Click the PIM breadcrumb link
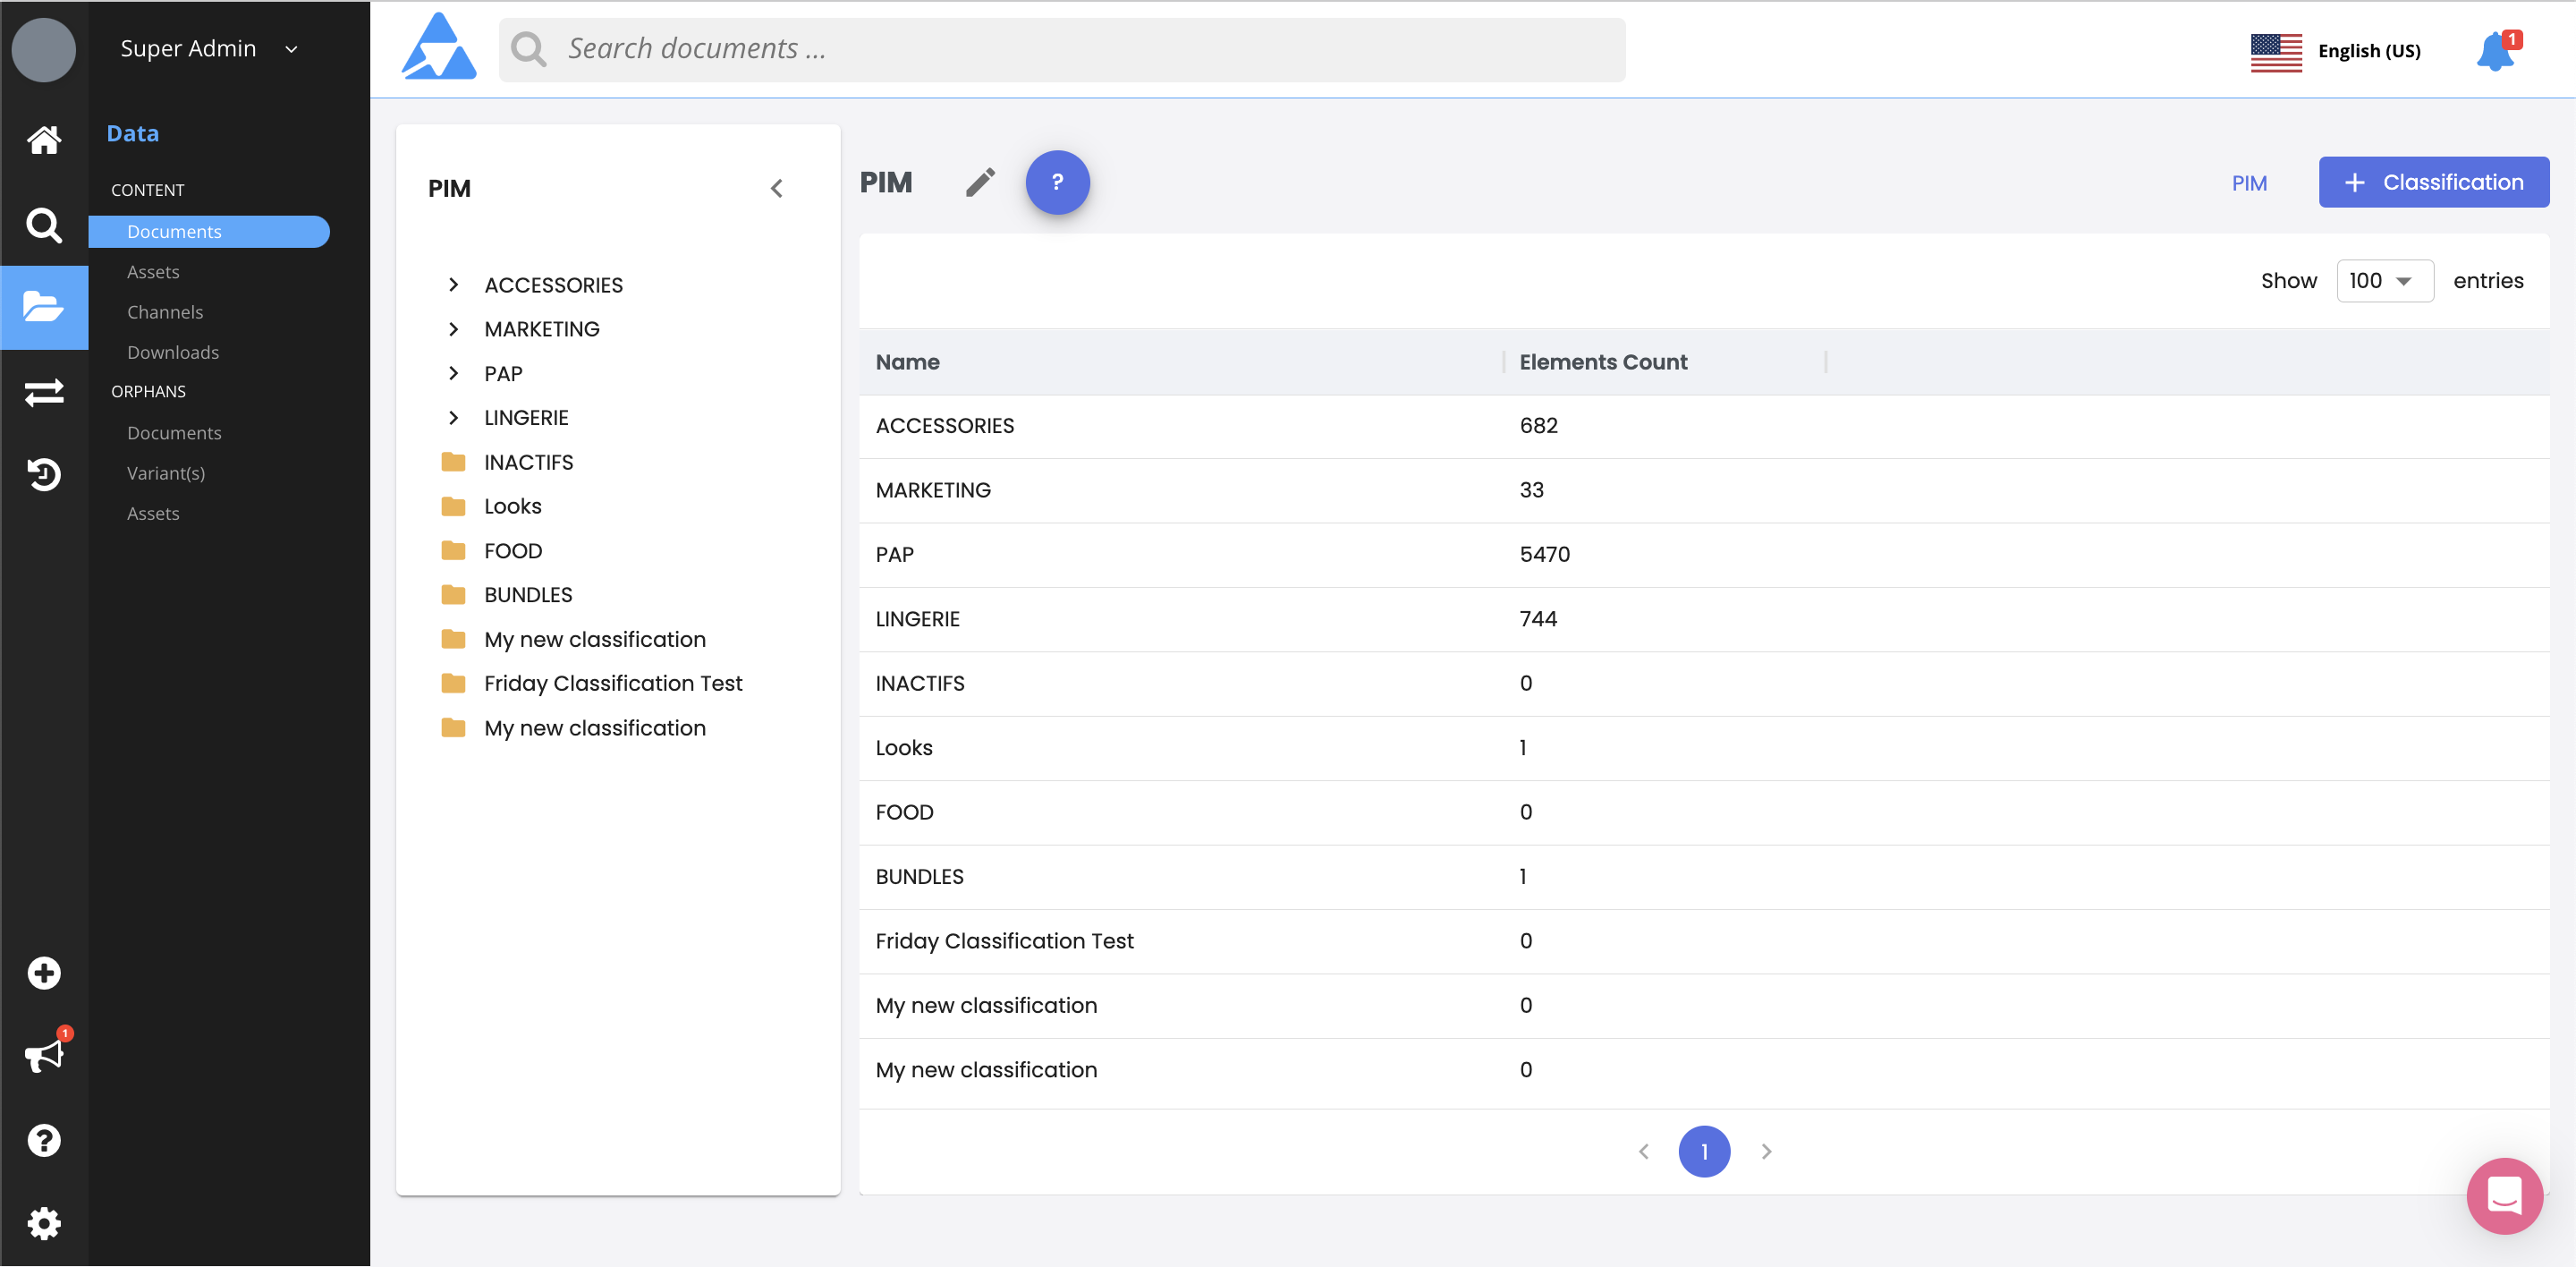Image resolution: width=2576 pixels, height=1267 pixels. (x=2249, y=183)
